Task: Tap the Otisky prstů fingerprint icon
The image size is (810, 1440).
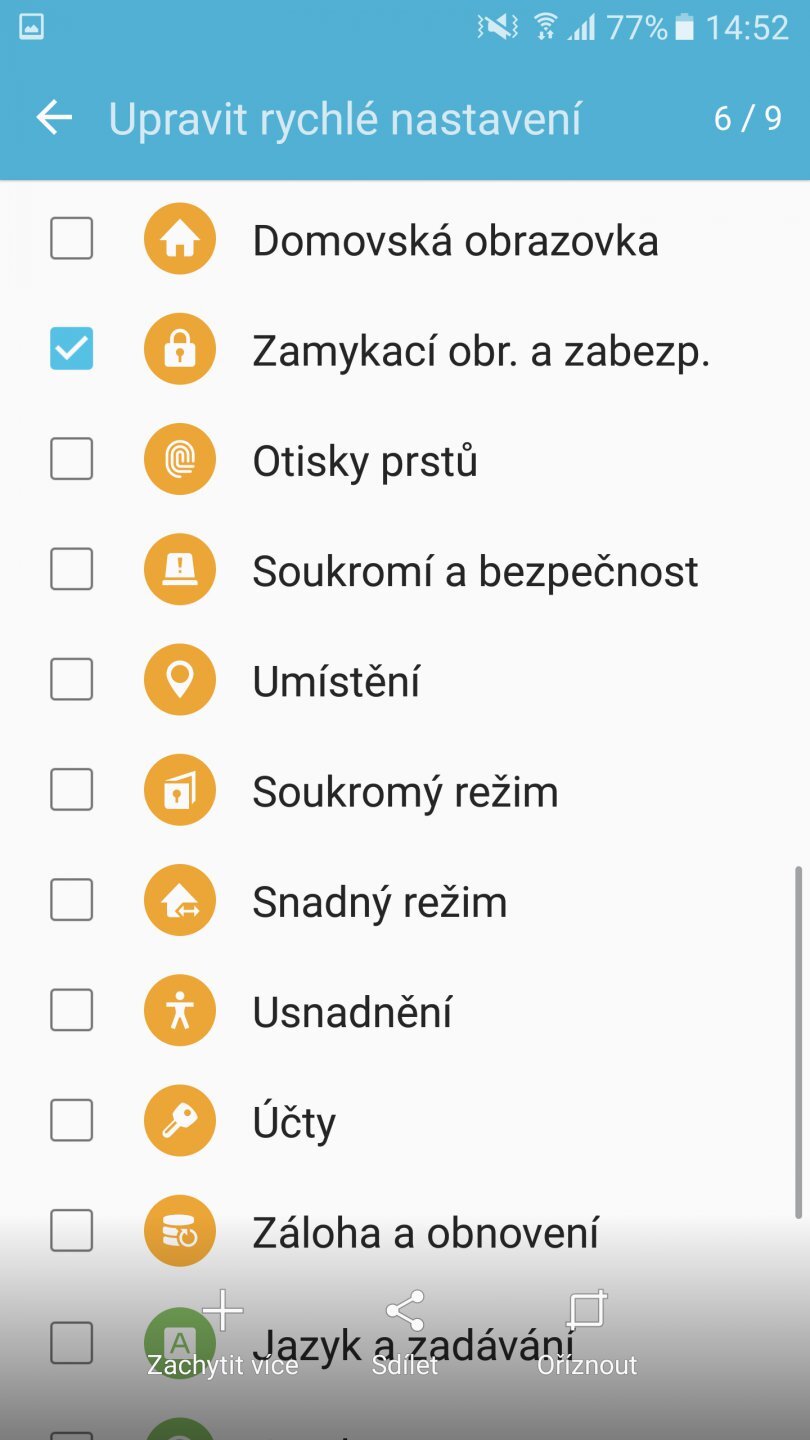Action: point(180,460)
